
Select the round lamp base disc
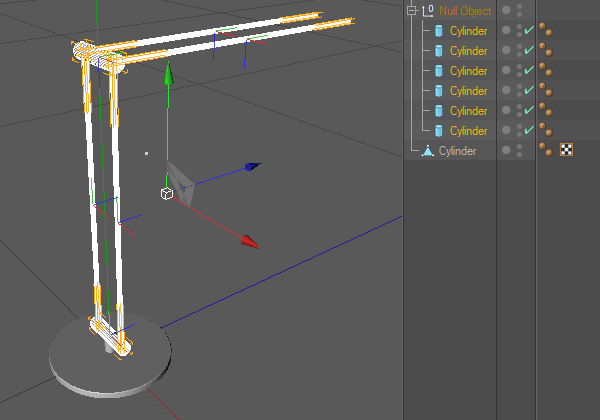pos(110,356)
